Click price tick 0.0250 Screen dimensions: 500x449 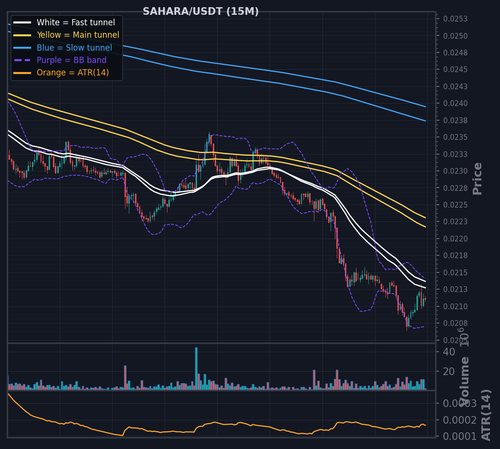click(455, 36)
